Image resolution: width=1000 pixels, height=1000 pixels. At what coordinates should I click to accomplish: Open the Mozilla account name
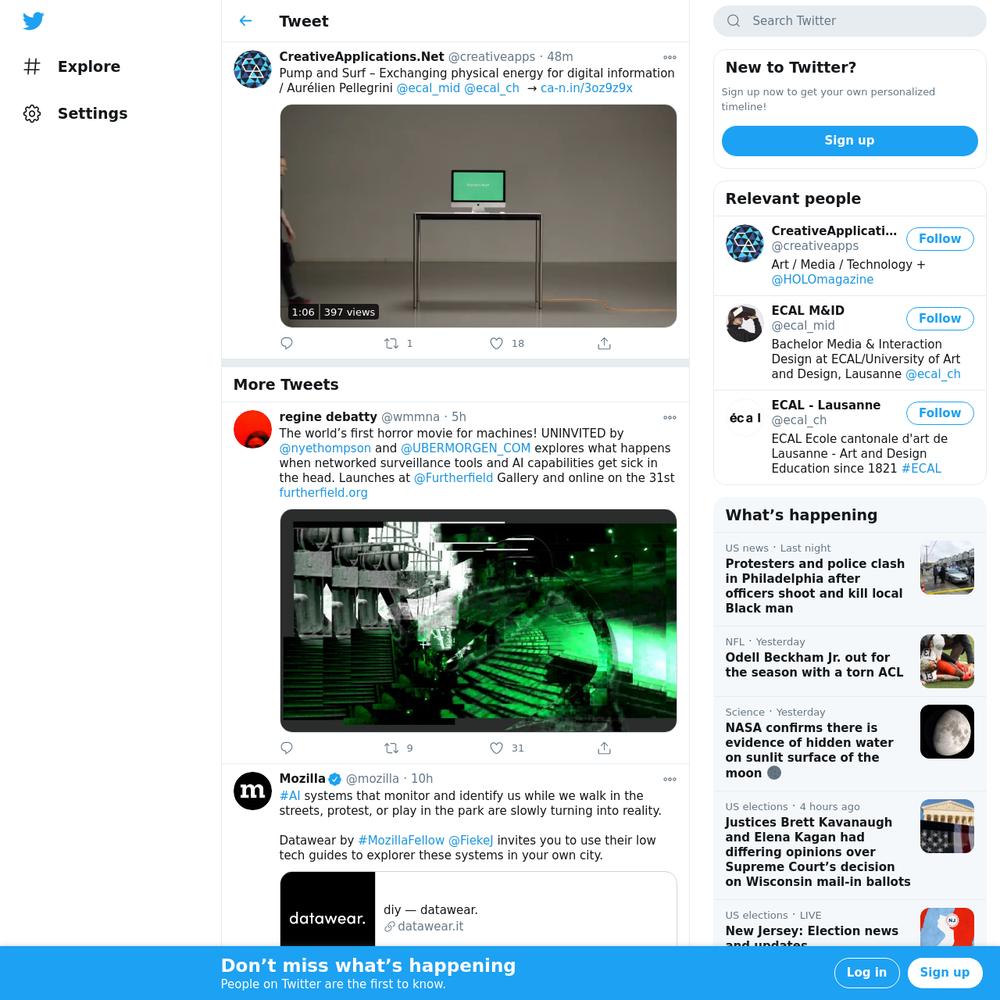tap(302, 778)
